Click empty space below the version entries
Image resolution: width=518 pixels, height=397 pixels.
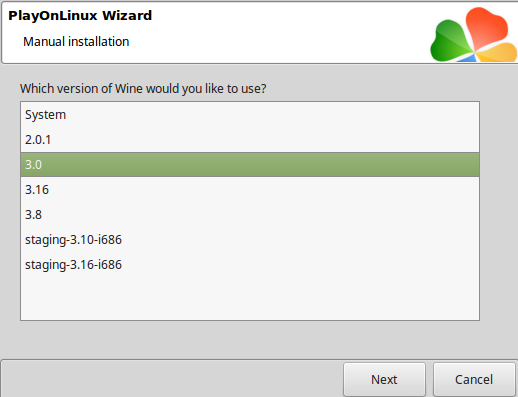coord(250,298)
